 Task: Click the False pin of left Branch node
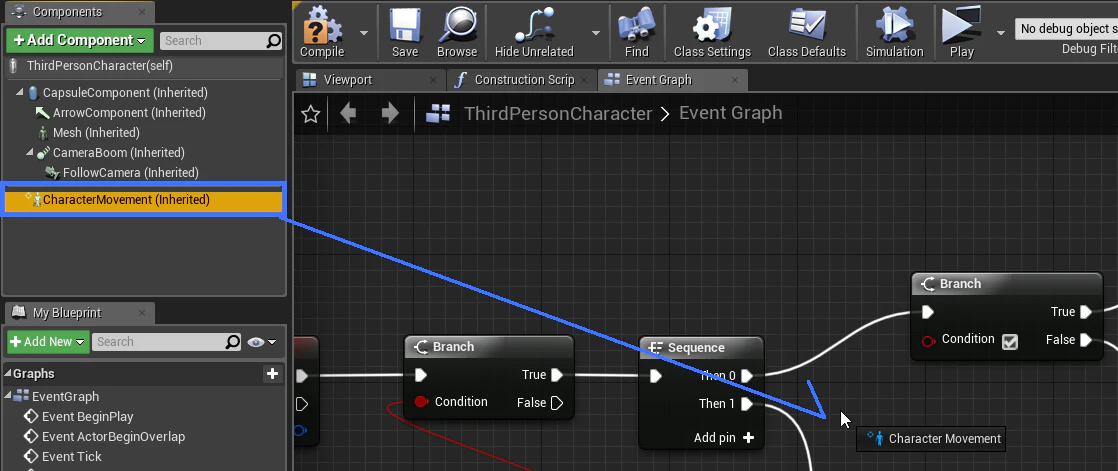(x=557, y=403)
